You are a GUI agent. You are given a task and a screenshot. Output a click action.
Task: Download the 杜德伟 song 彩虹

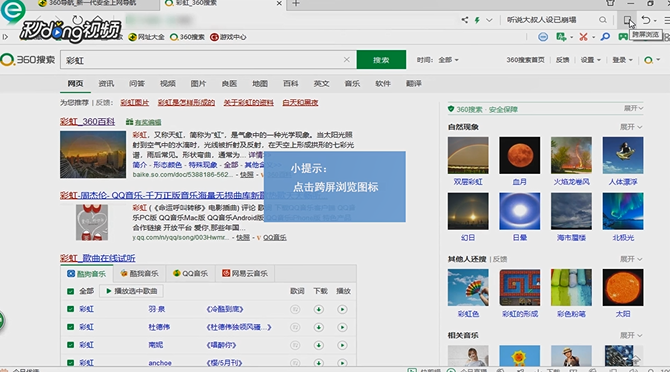tap(318, 327)
